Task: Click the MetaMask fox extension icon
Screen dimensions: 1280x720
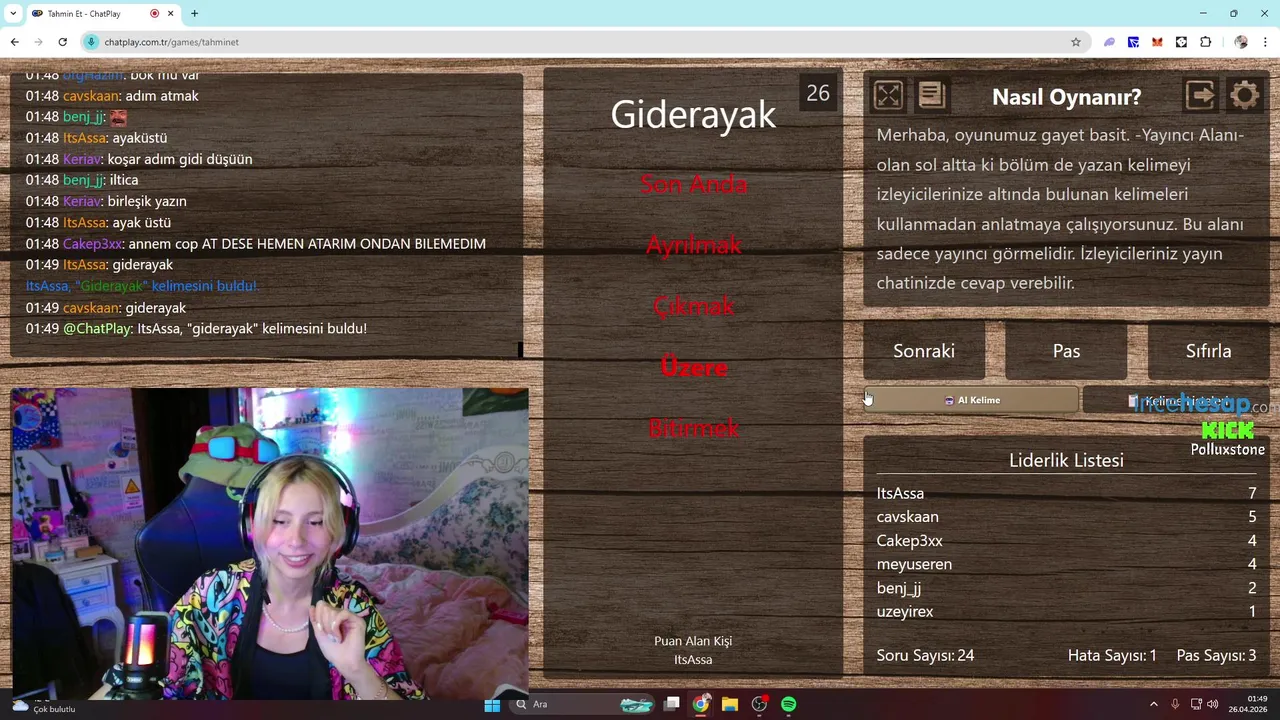Action: pyautogui.click(x=1157, y=42)
